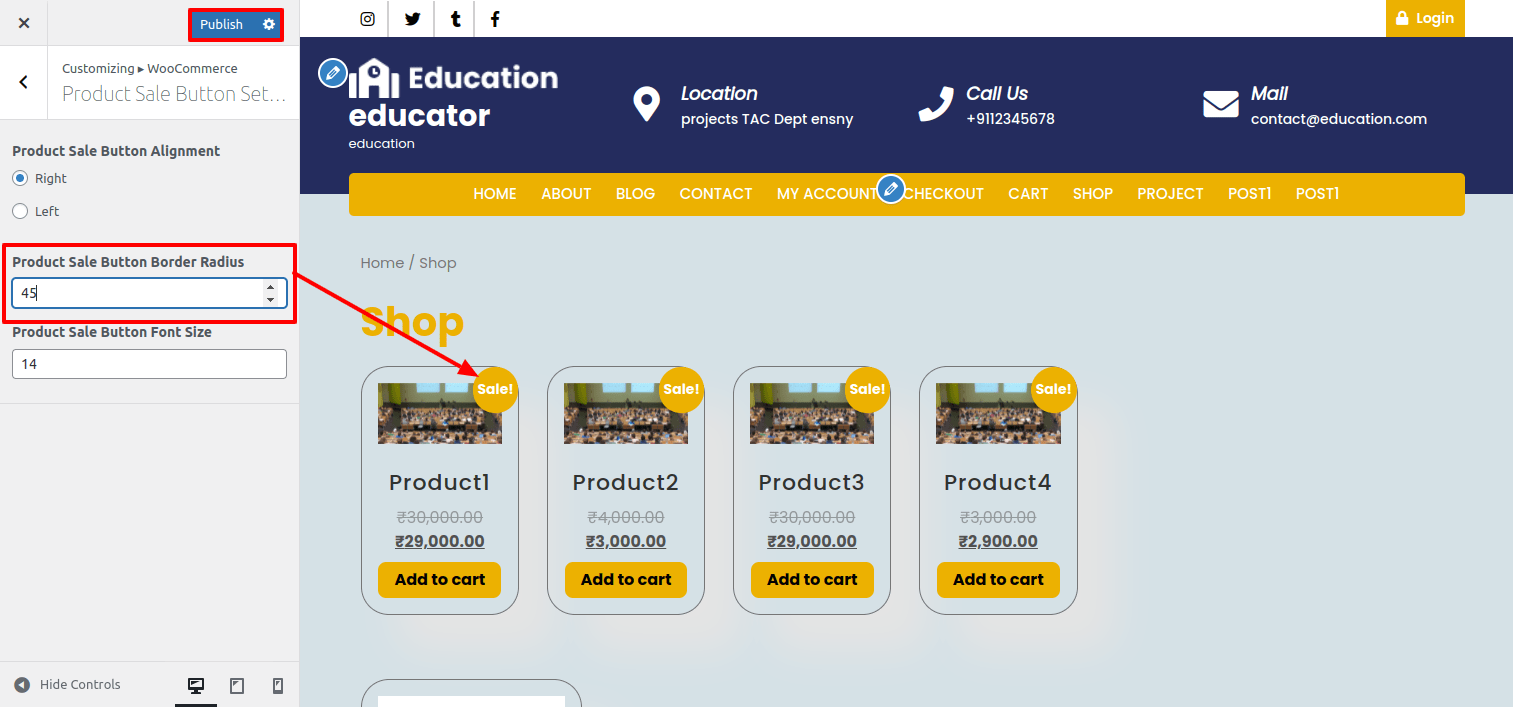Open the Instagram social icon

pyautogui.click(x=368, y=19)
